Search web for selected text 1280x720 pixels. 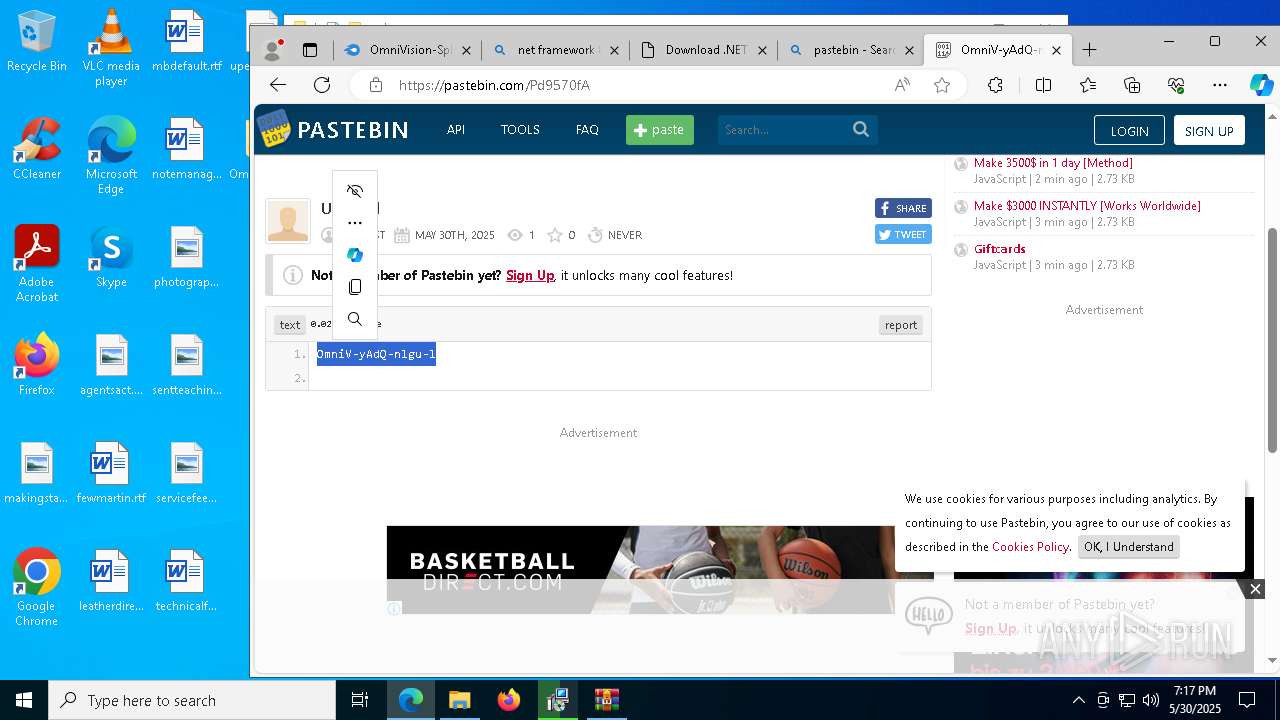[x=354, y=319]
